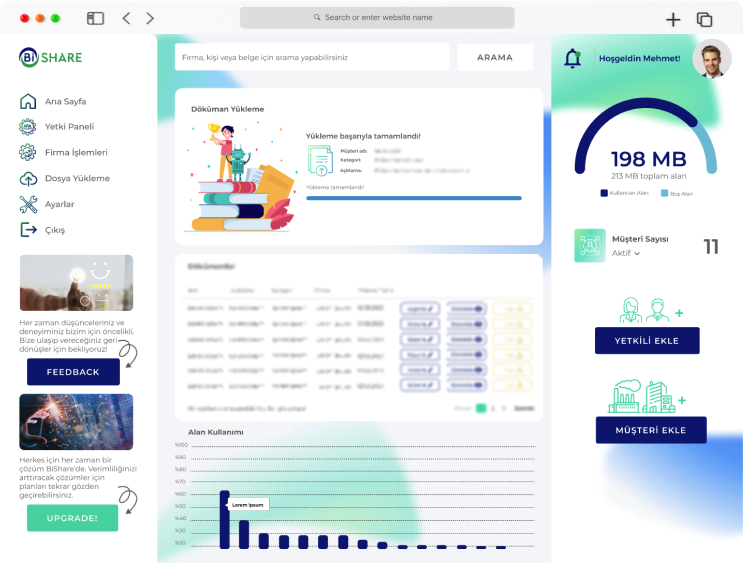Open Ana Sayfa home icon

tap(28, 101)
